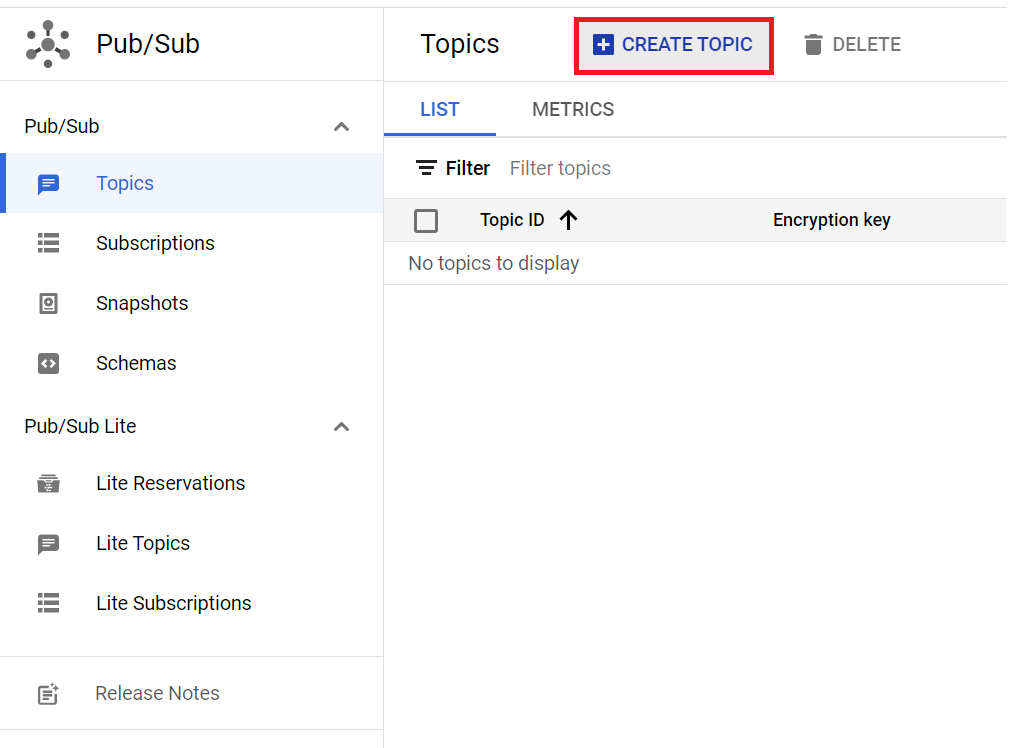
Task: Click the Lite Reservations icon
Action: tap(48, 484)
